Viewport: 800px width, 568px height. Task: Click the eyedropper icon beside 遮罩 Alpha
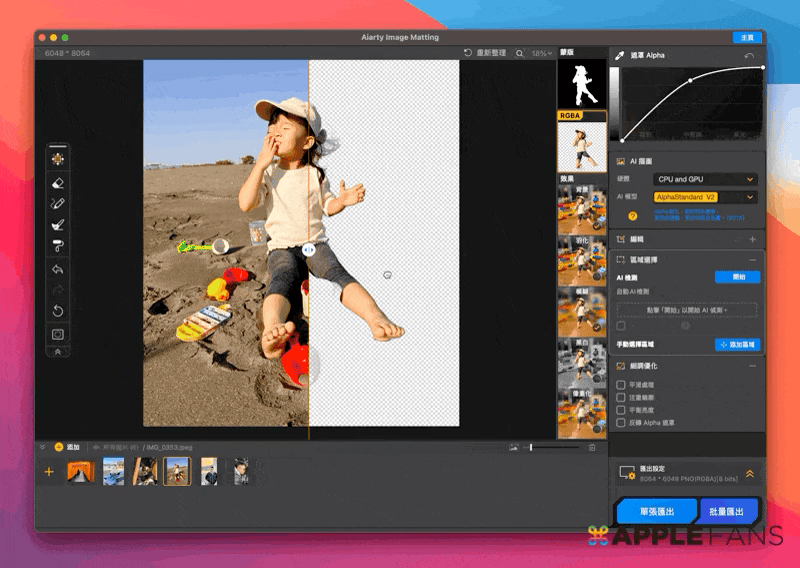(x=620, y=56)
